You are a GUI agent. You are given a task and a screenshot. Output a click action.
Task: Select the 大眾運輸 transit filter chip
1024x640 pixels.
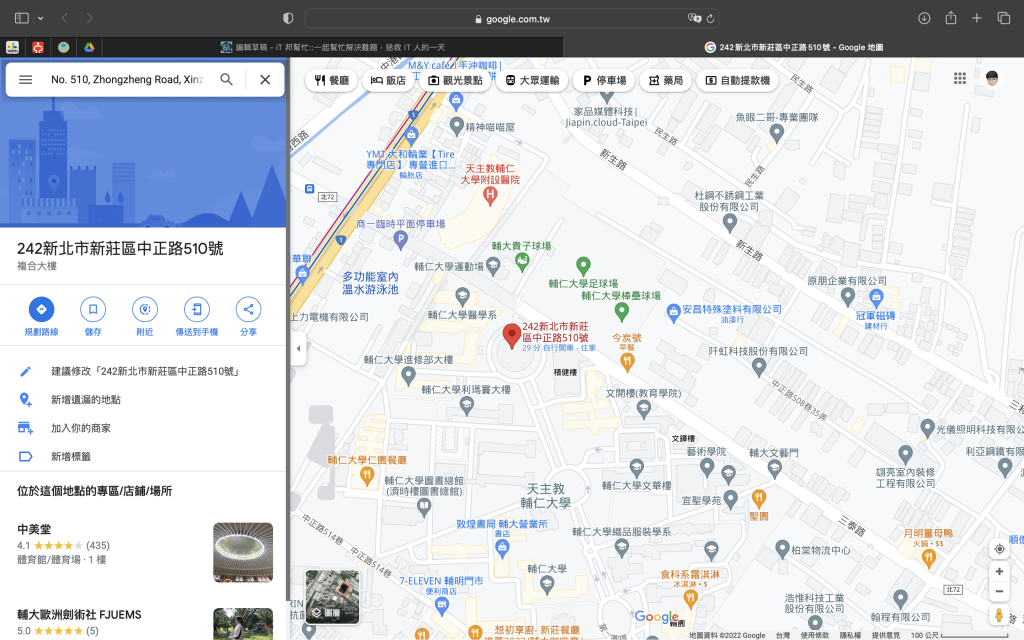pyautogui.click(x=532, y=80)
